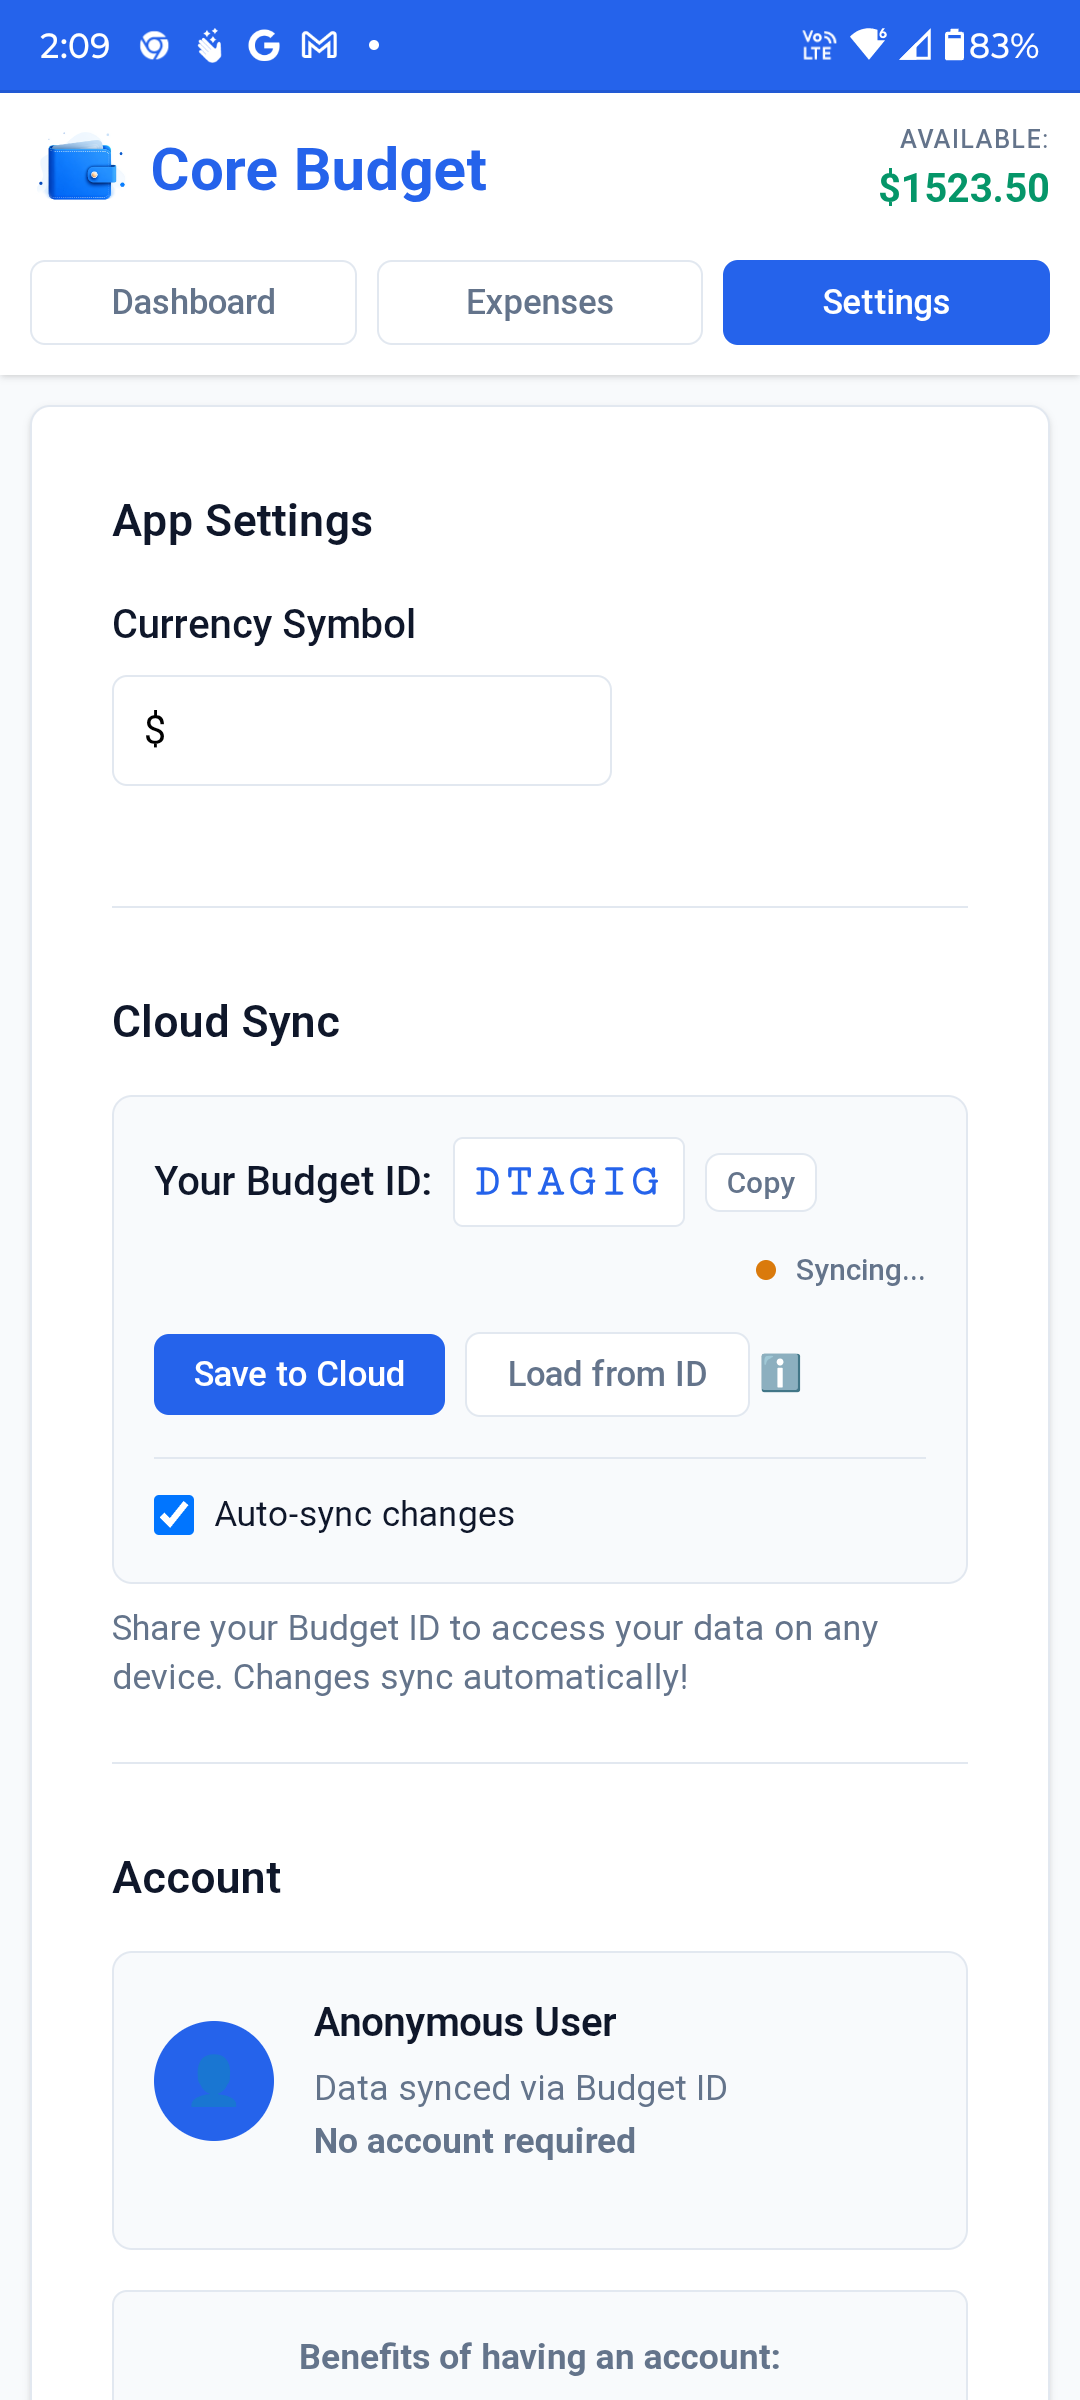The image size is (1080, 2400).
Task: Tap the VoLTE indicator icon
Action: pyautogui.click(x=820, y=45)
